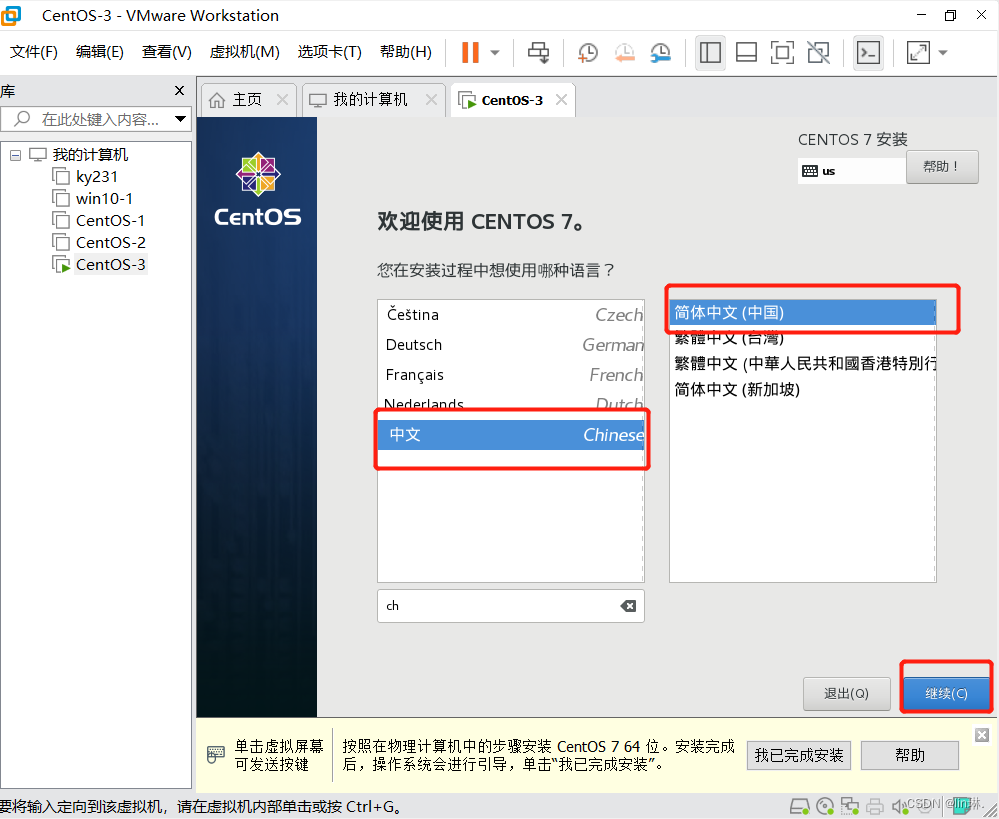Click the hard disk status bar icon

[x=800, y=806]
